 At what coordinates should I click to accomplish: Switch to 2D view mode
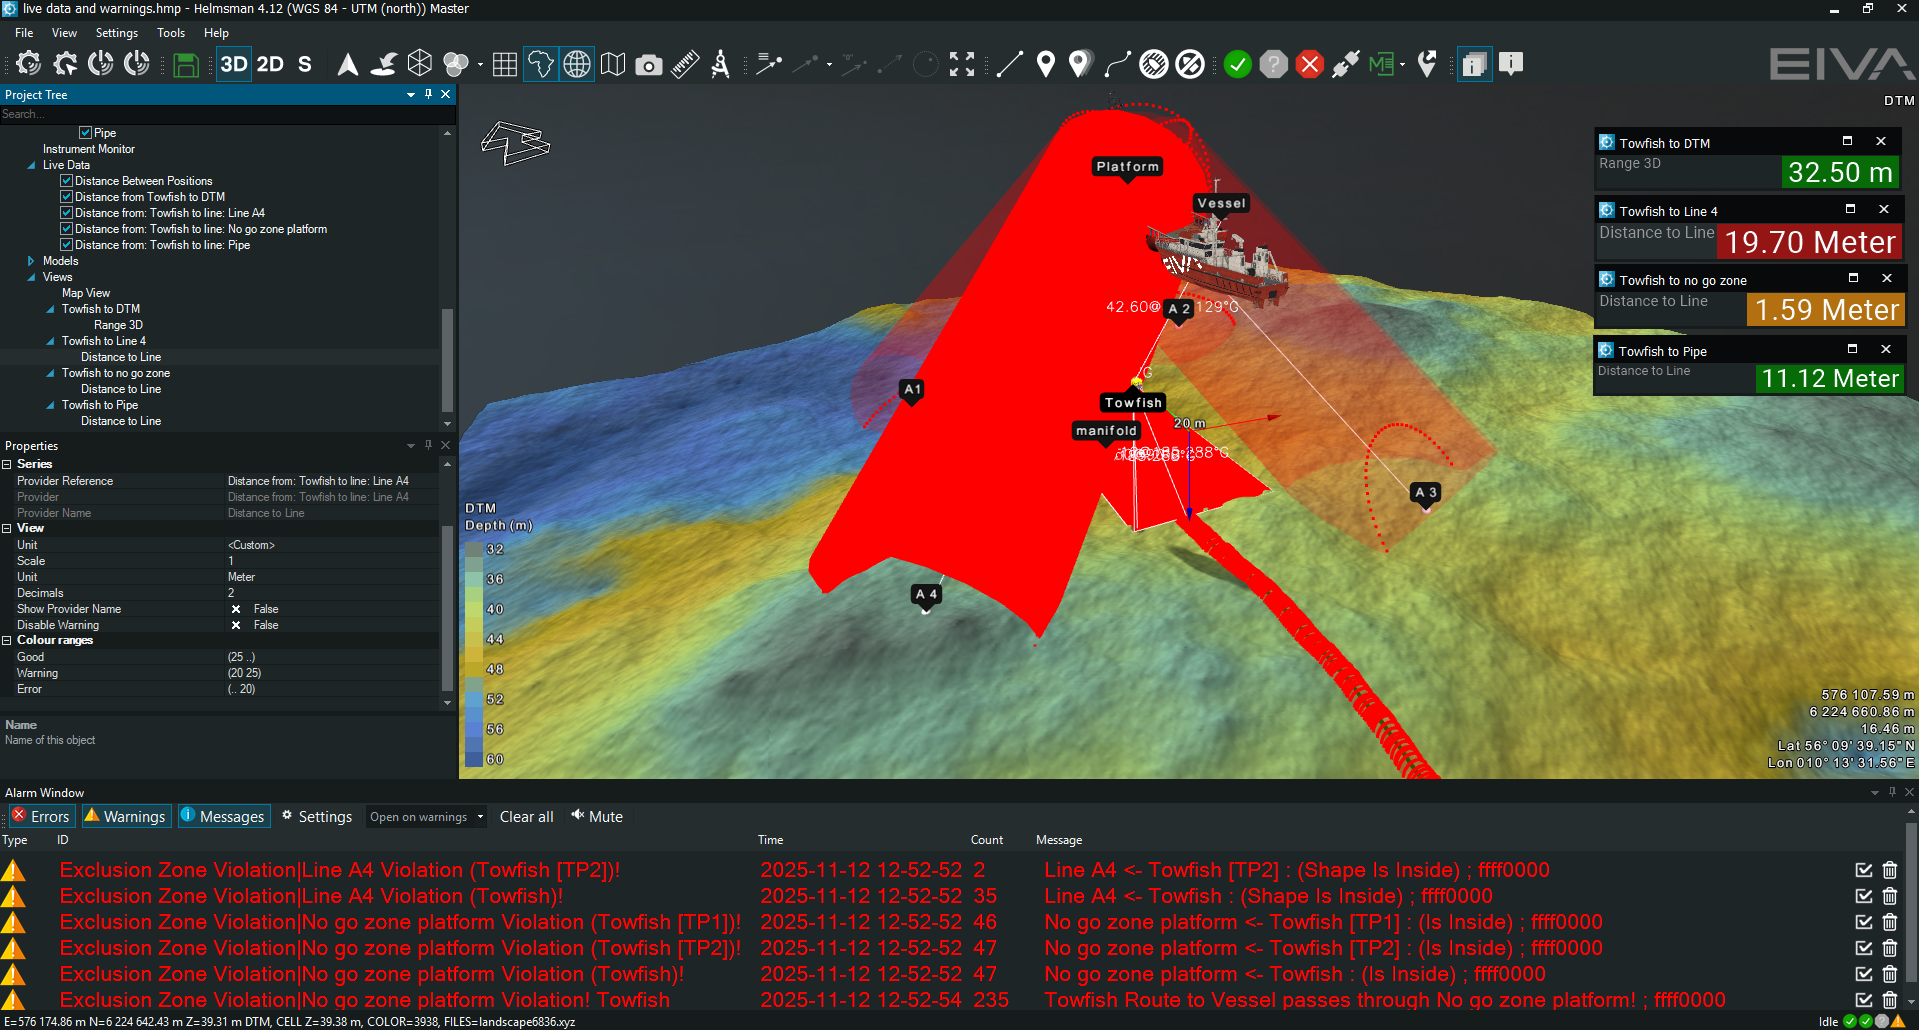[x=270, y=65]
